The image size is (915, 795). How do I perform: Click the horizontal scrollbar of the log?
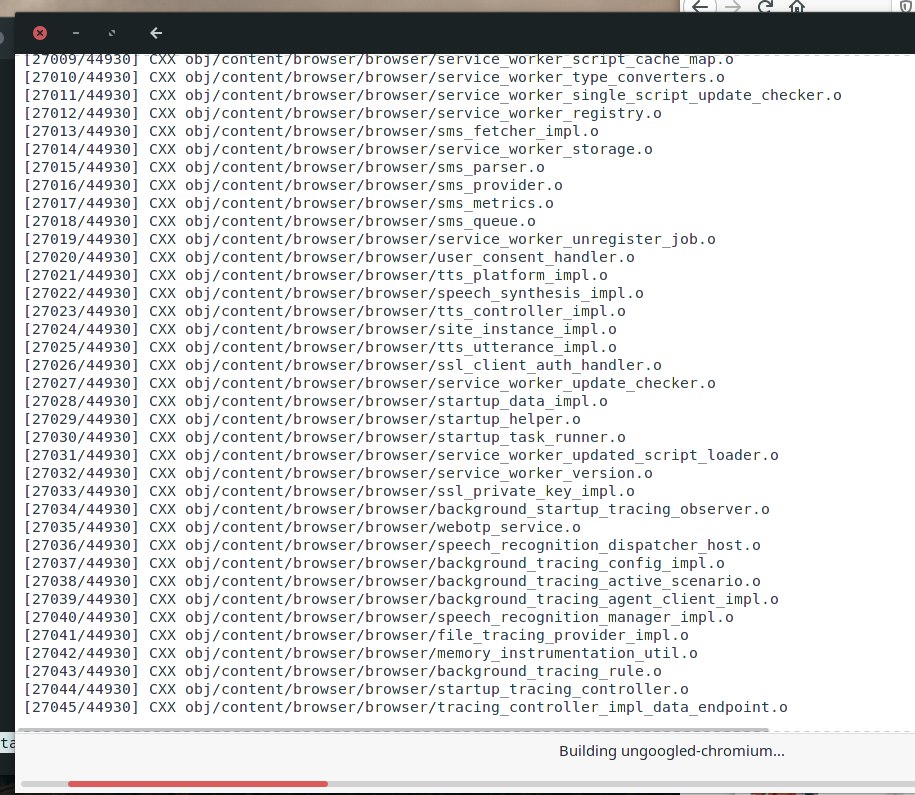[393, 730]
